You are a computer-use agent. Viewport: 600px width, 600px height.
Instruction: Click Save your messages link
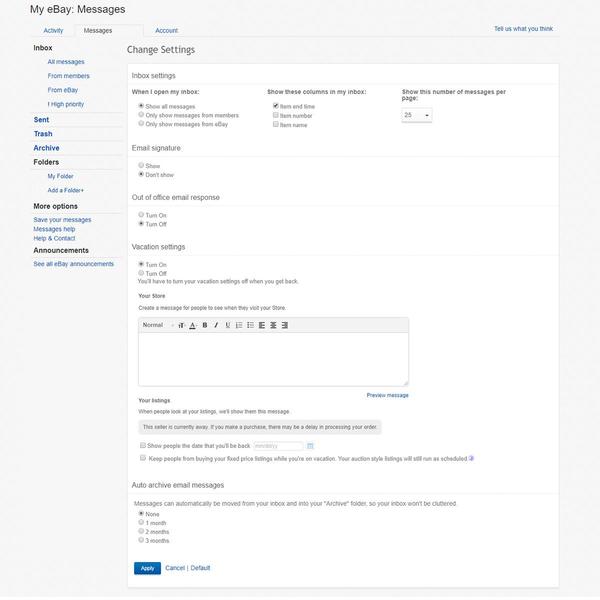62,220
